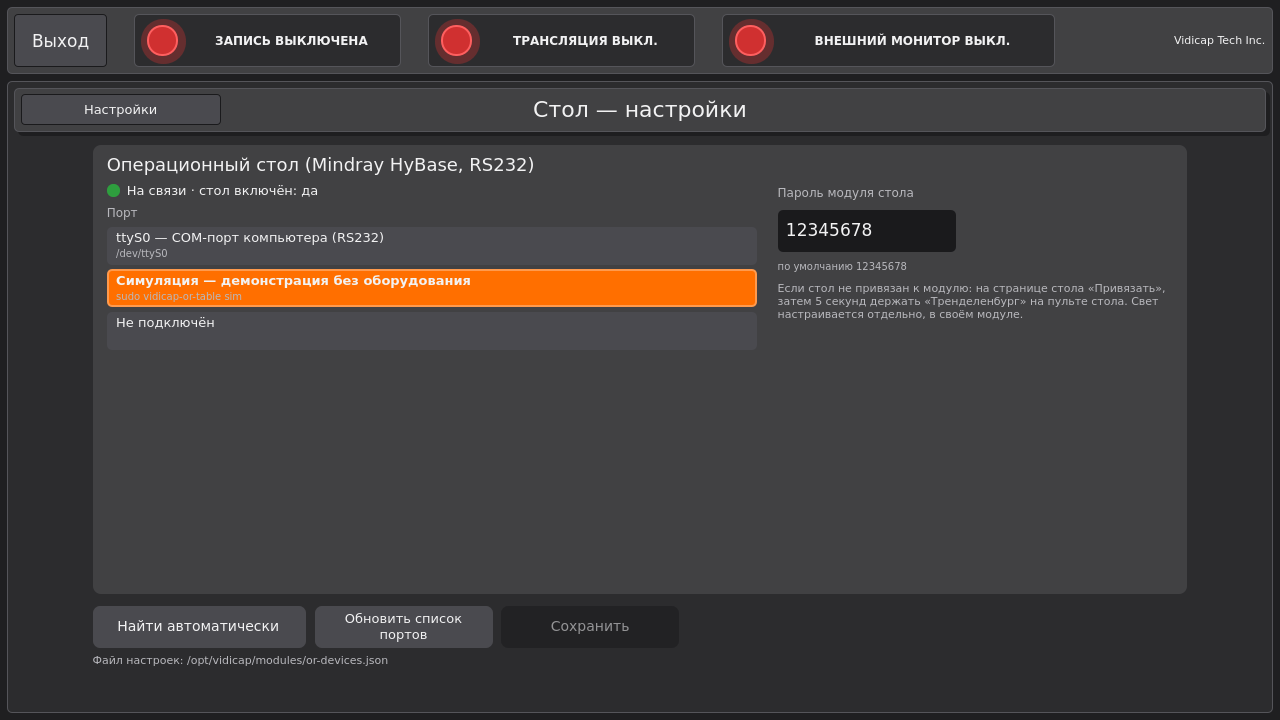Click the Порт label
The height and width of the screenshot is (720, 1280).
pos(122,213)
